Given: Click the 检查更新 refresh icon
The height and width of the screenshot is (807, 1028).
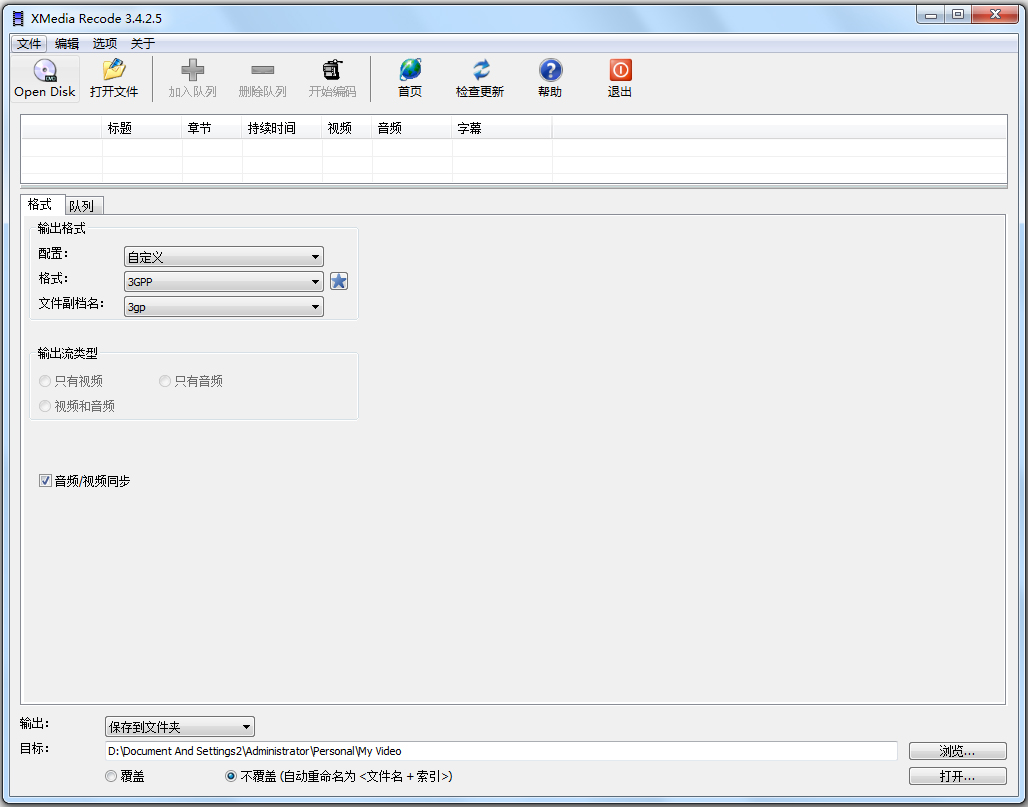Looking at the screenshot, I should pyautogui.click(x=481, y=69).
